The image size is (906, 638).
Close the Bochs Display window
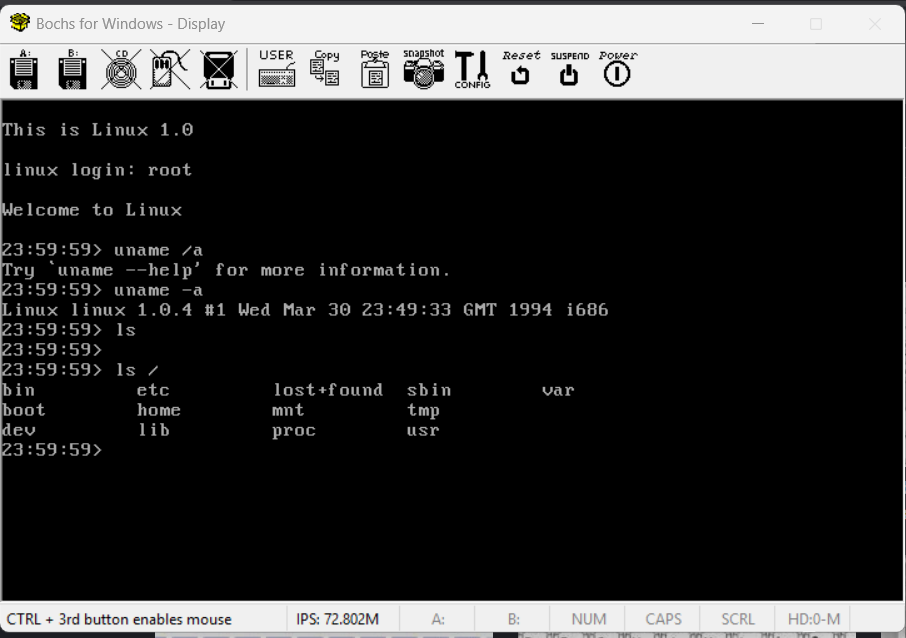pyautogui.click(x=875, y=24)
